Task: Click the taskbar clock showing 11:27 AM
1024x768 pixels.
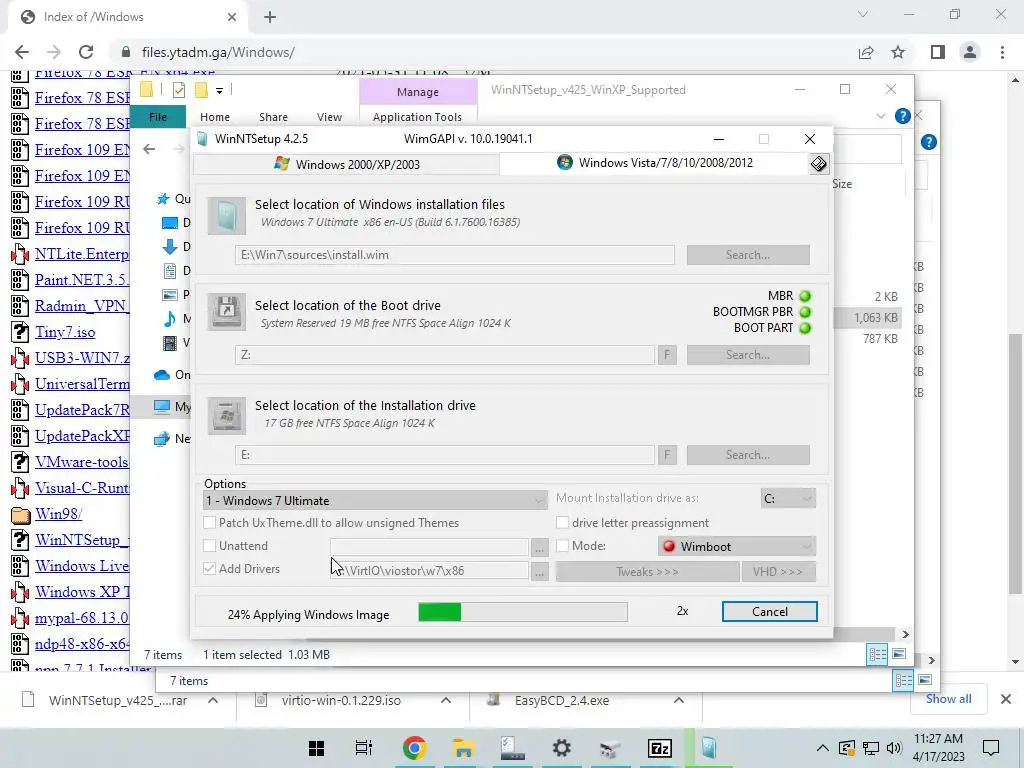Action: [938, 748]
